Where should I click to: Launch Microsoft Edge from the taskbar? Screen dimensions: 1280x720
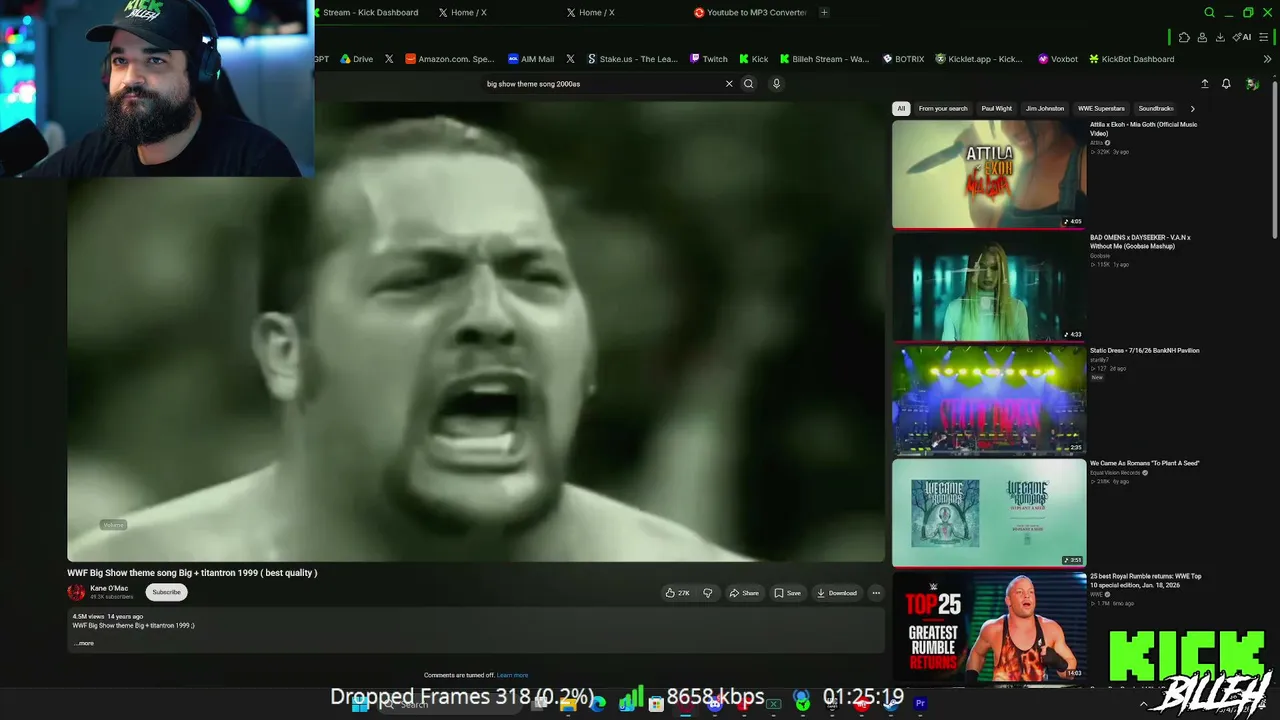(x=597, y=704)
